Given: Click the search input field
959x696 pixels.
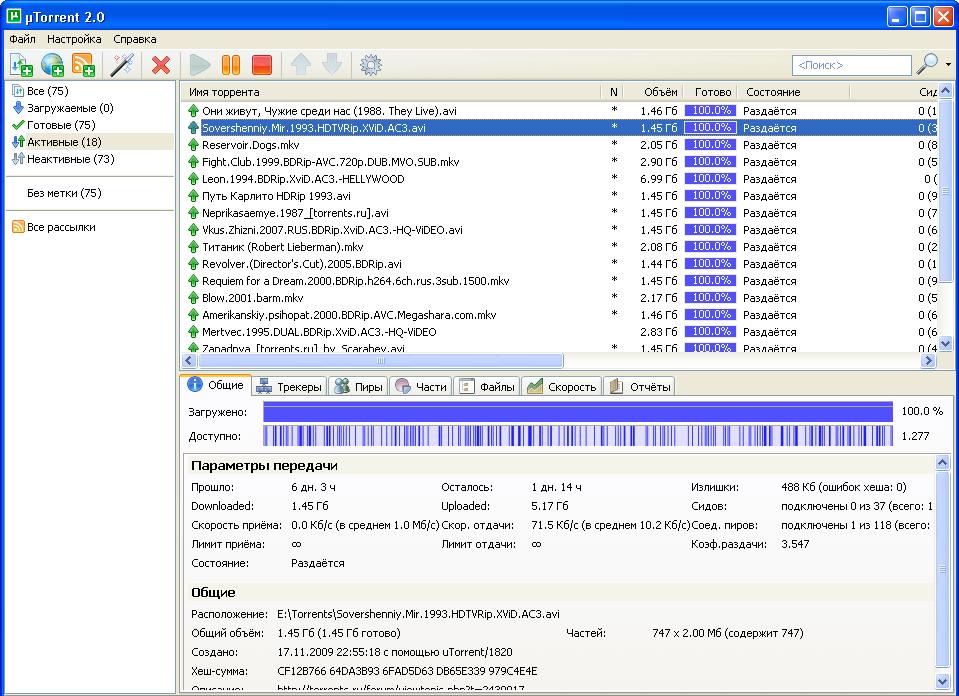Looking at the screenshot, I should click(851, 65).
